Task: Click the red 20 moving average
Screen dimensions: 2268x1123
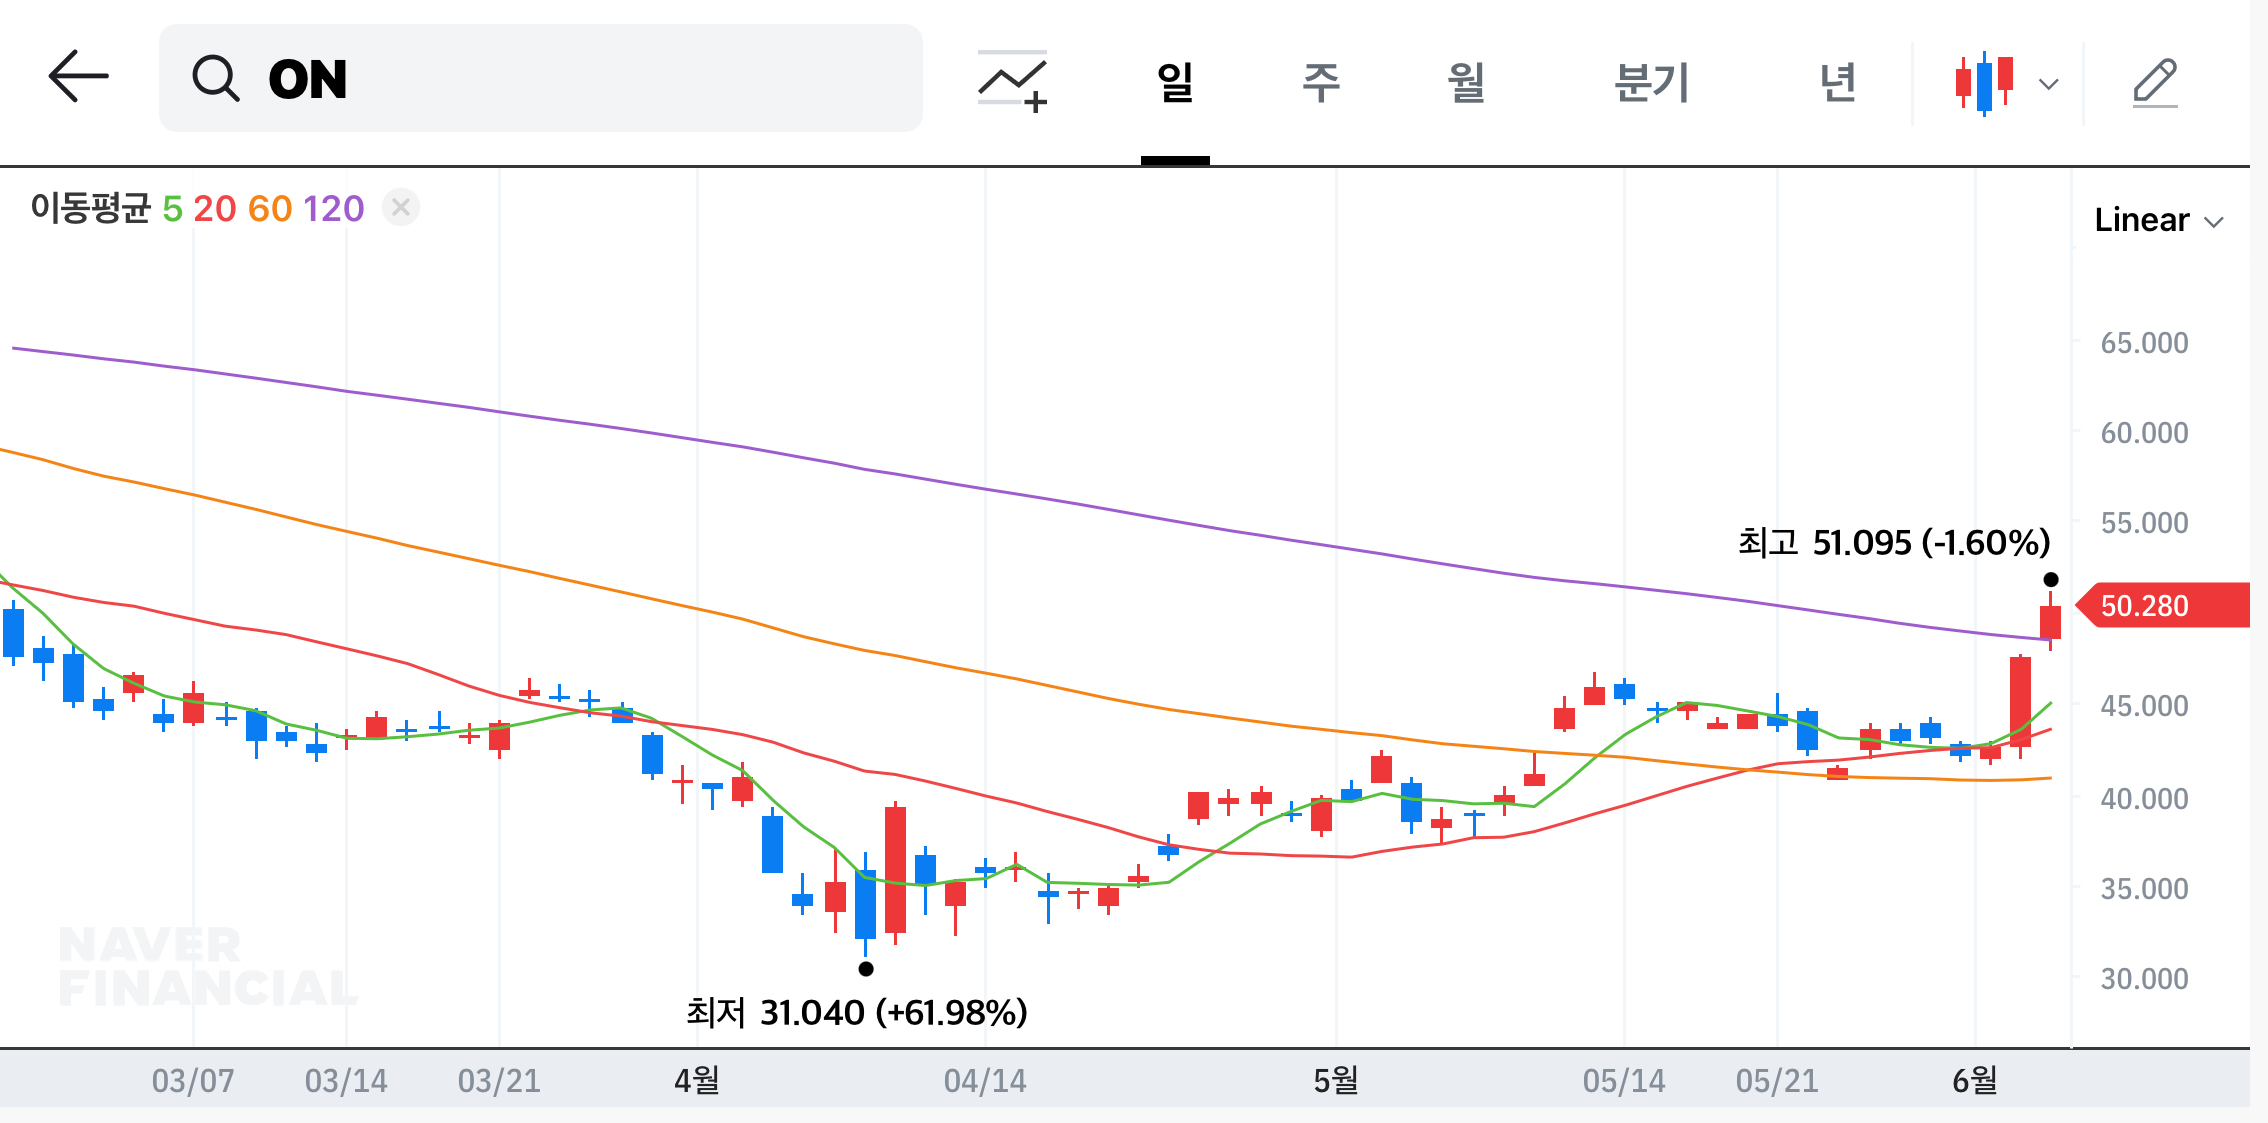Action: pos(214,209)
